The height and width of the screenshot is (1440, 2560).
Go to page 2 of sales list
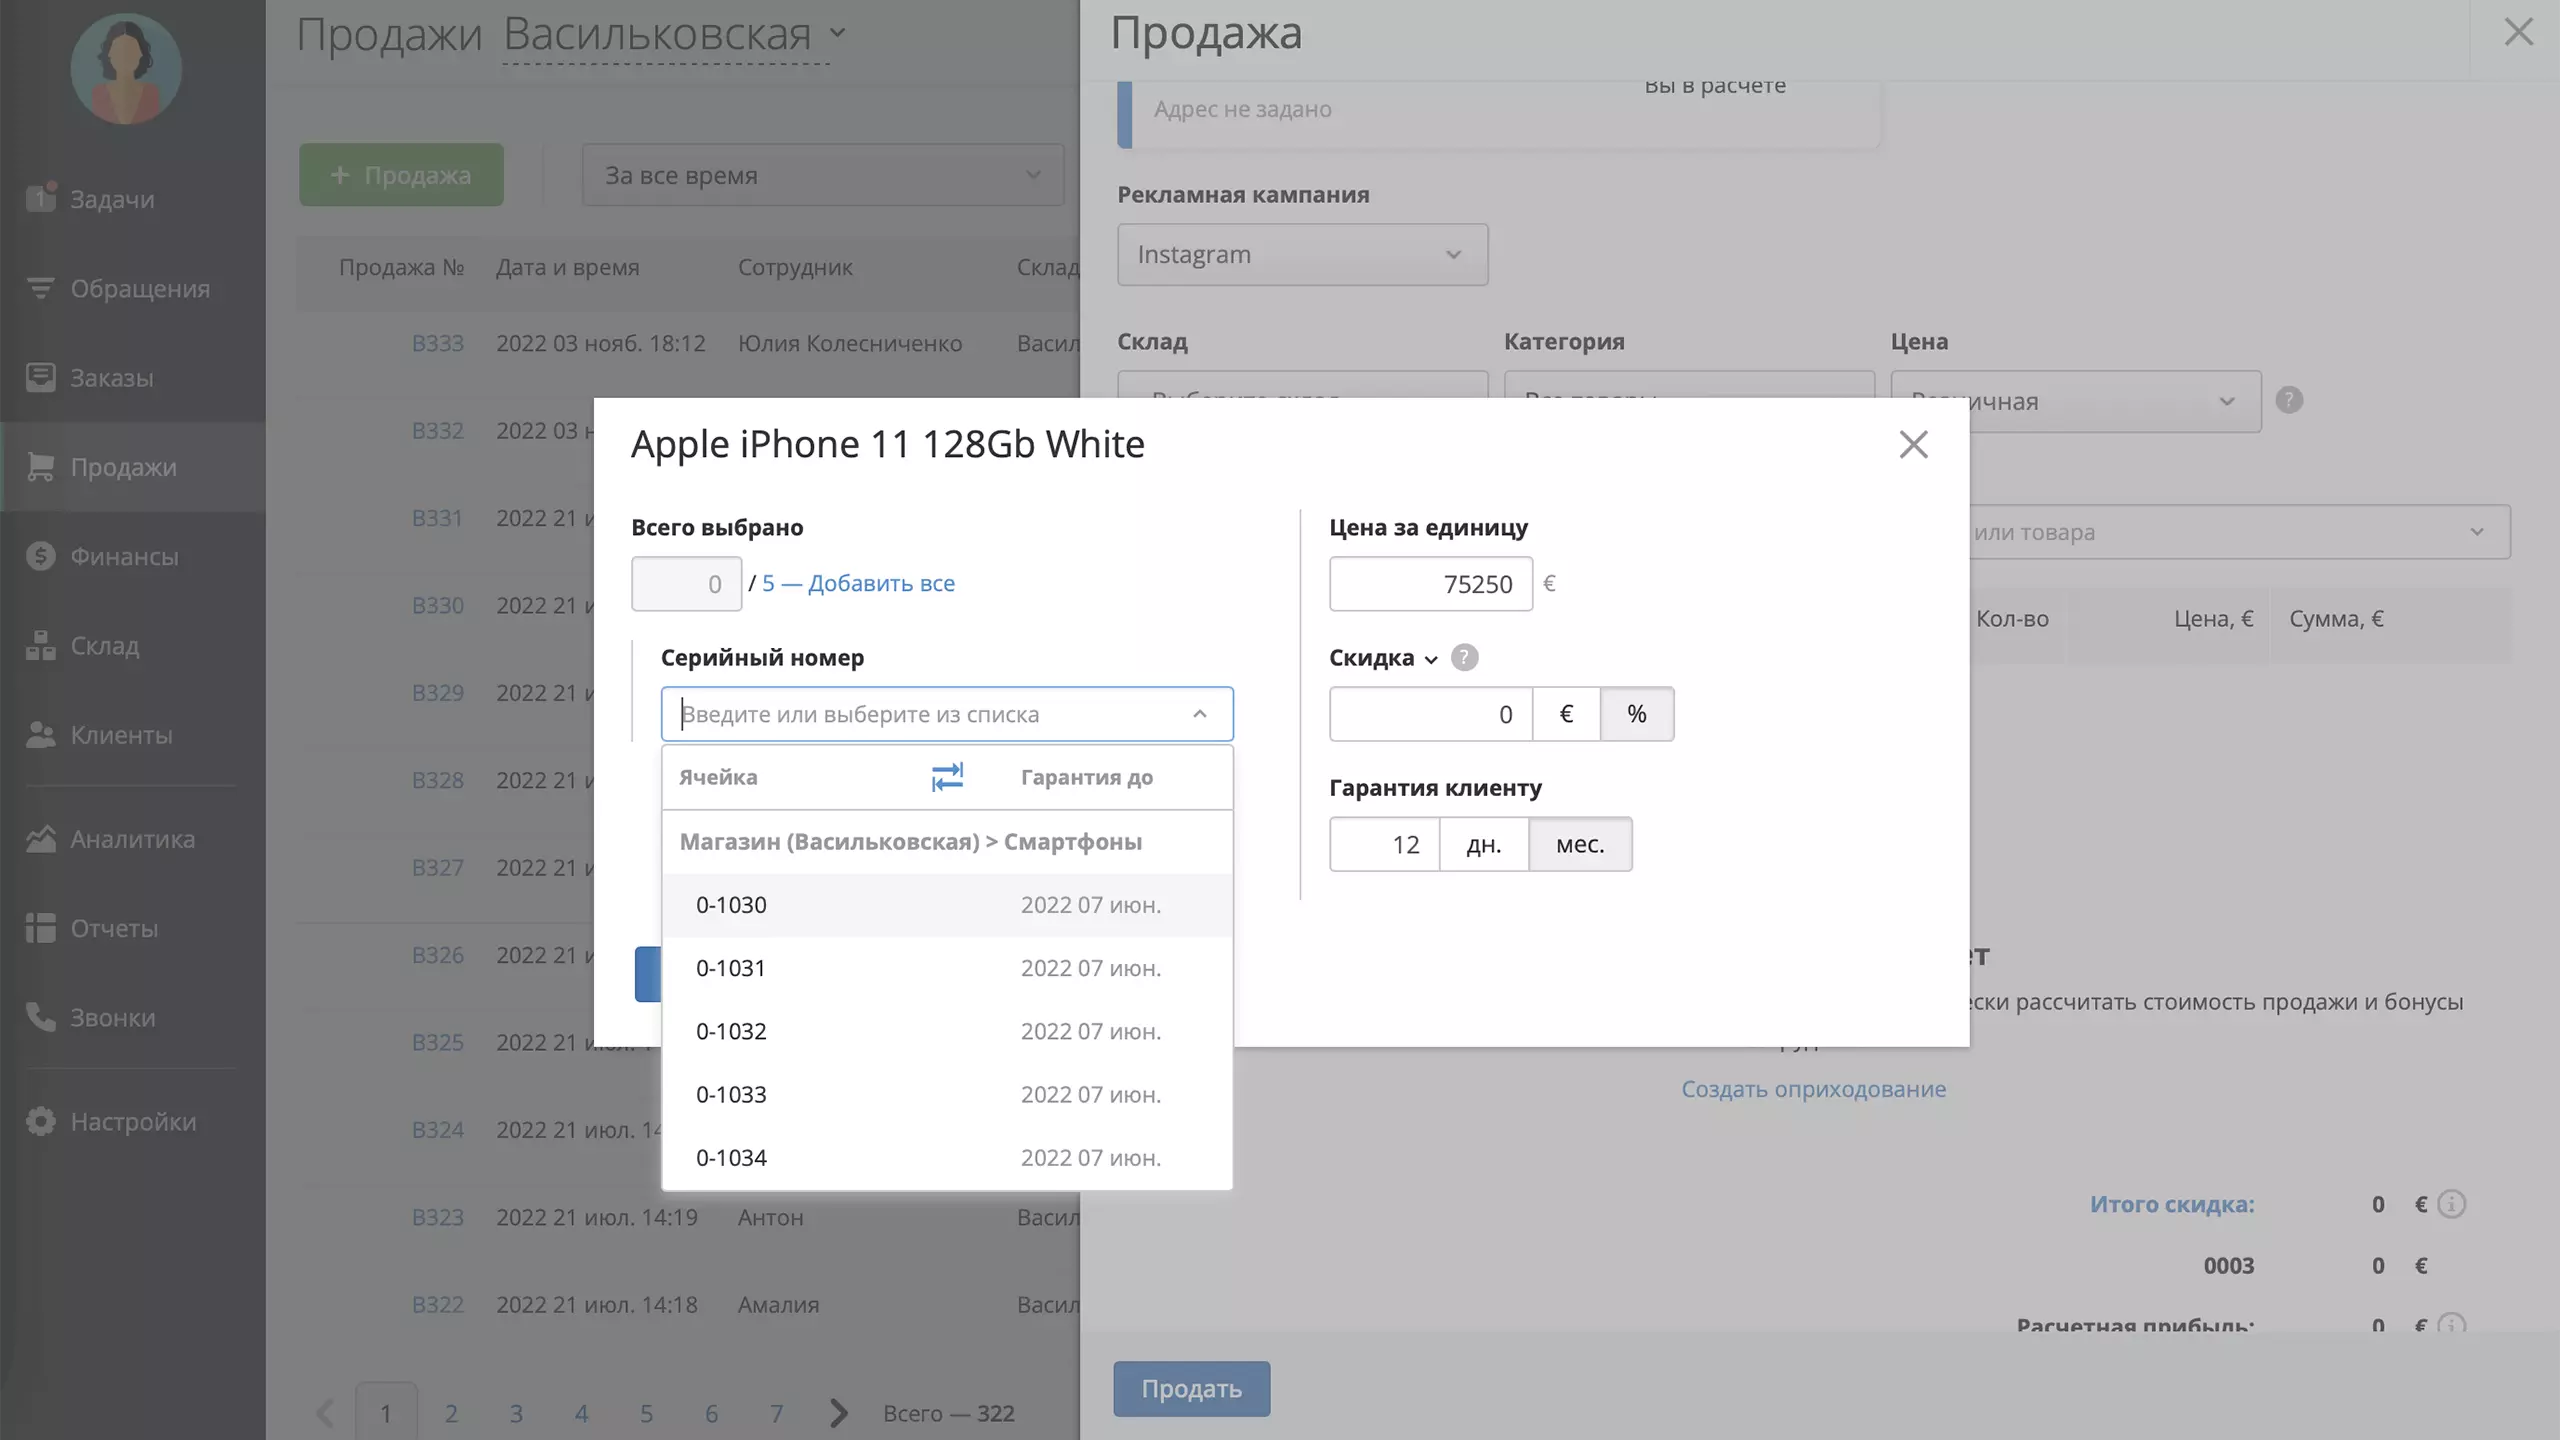pos(451,1413)
